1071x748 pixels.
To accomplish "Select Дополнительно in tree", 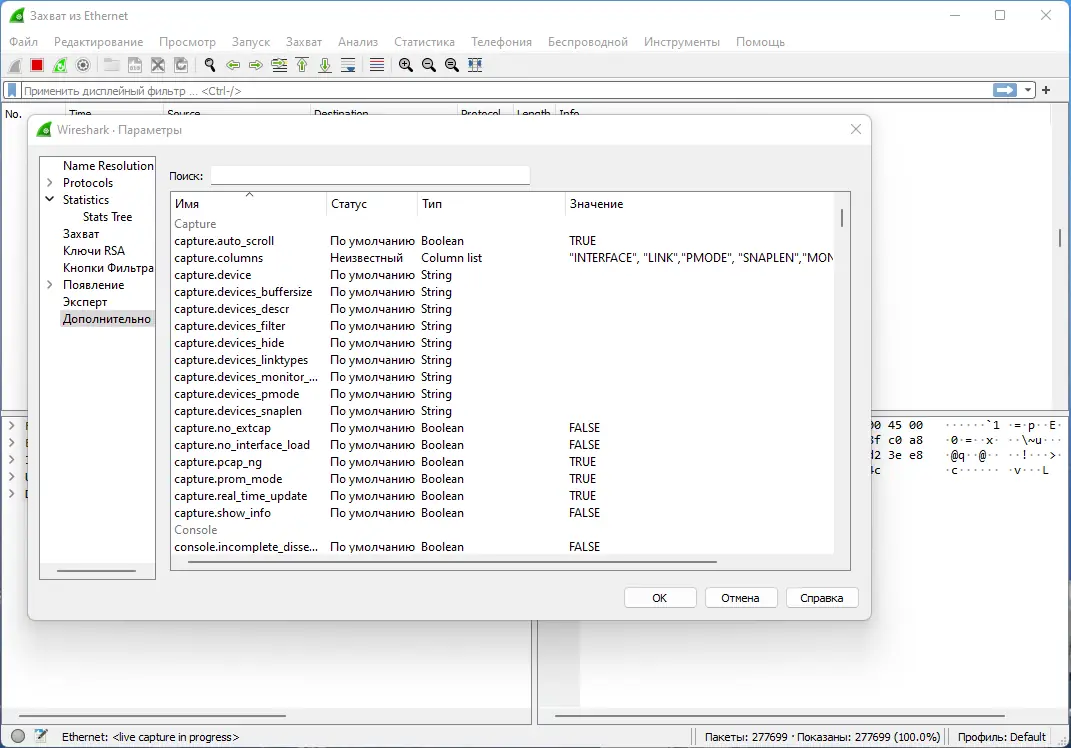I will pyautogui.click(x=107, y=319).
